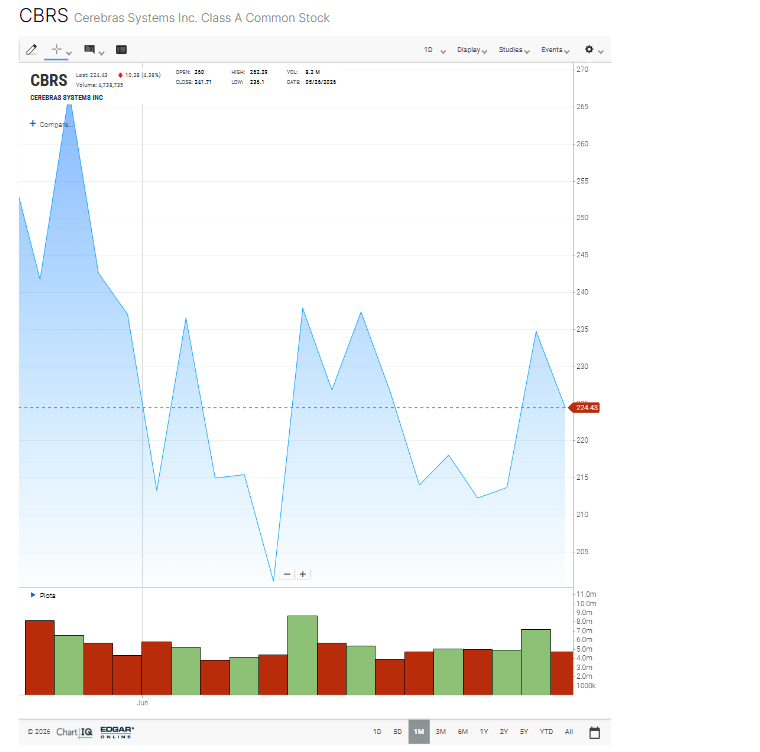Image resolution: width=760 pixels, height=752 pixels.
Task: Select the 1Y range
Action: (x=484, y=732)
